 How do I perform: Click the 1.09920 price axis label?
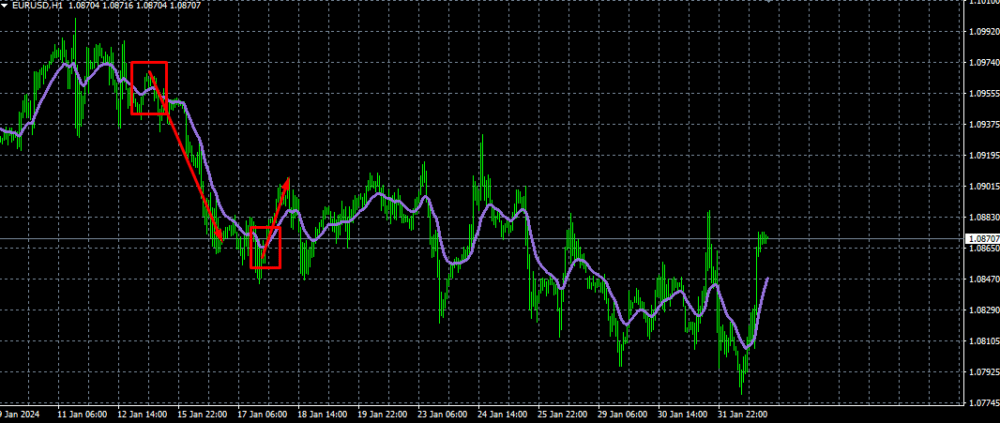(983, 31)
